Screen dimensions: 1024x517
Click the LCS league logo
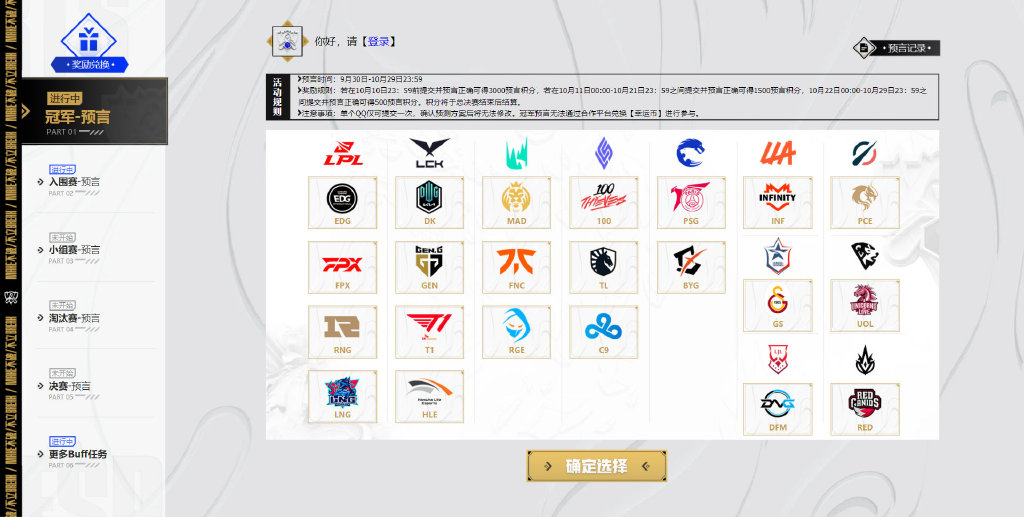point(603,153)
